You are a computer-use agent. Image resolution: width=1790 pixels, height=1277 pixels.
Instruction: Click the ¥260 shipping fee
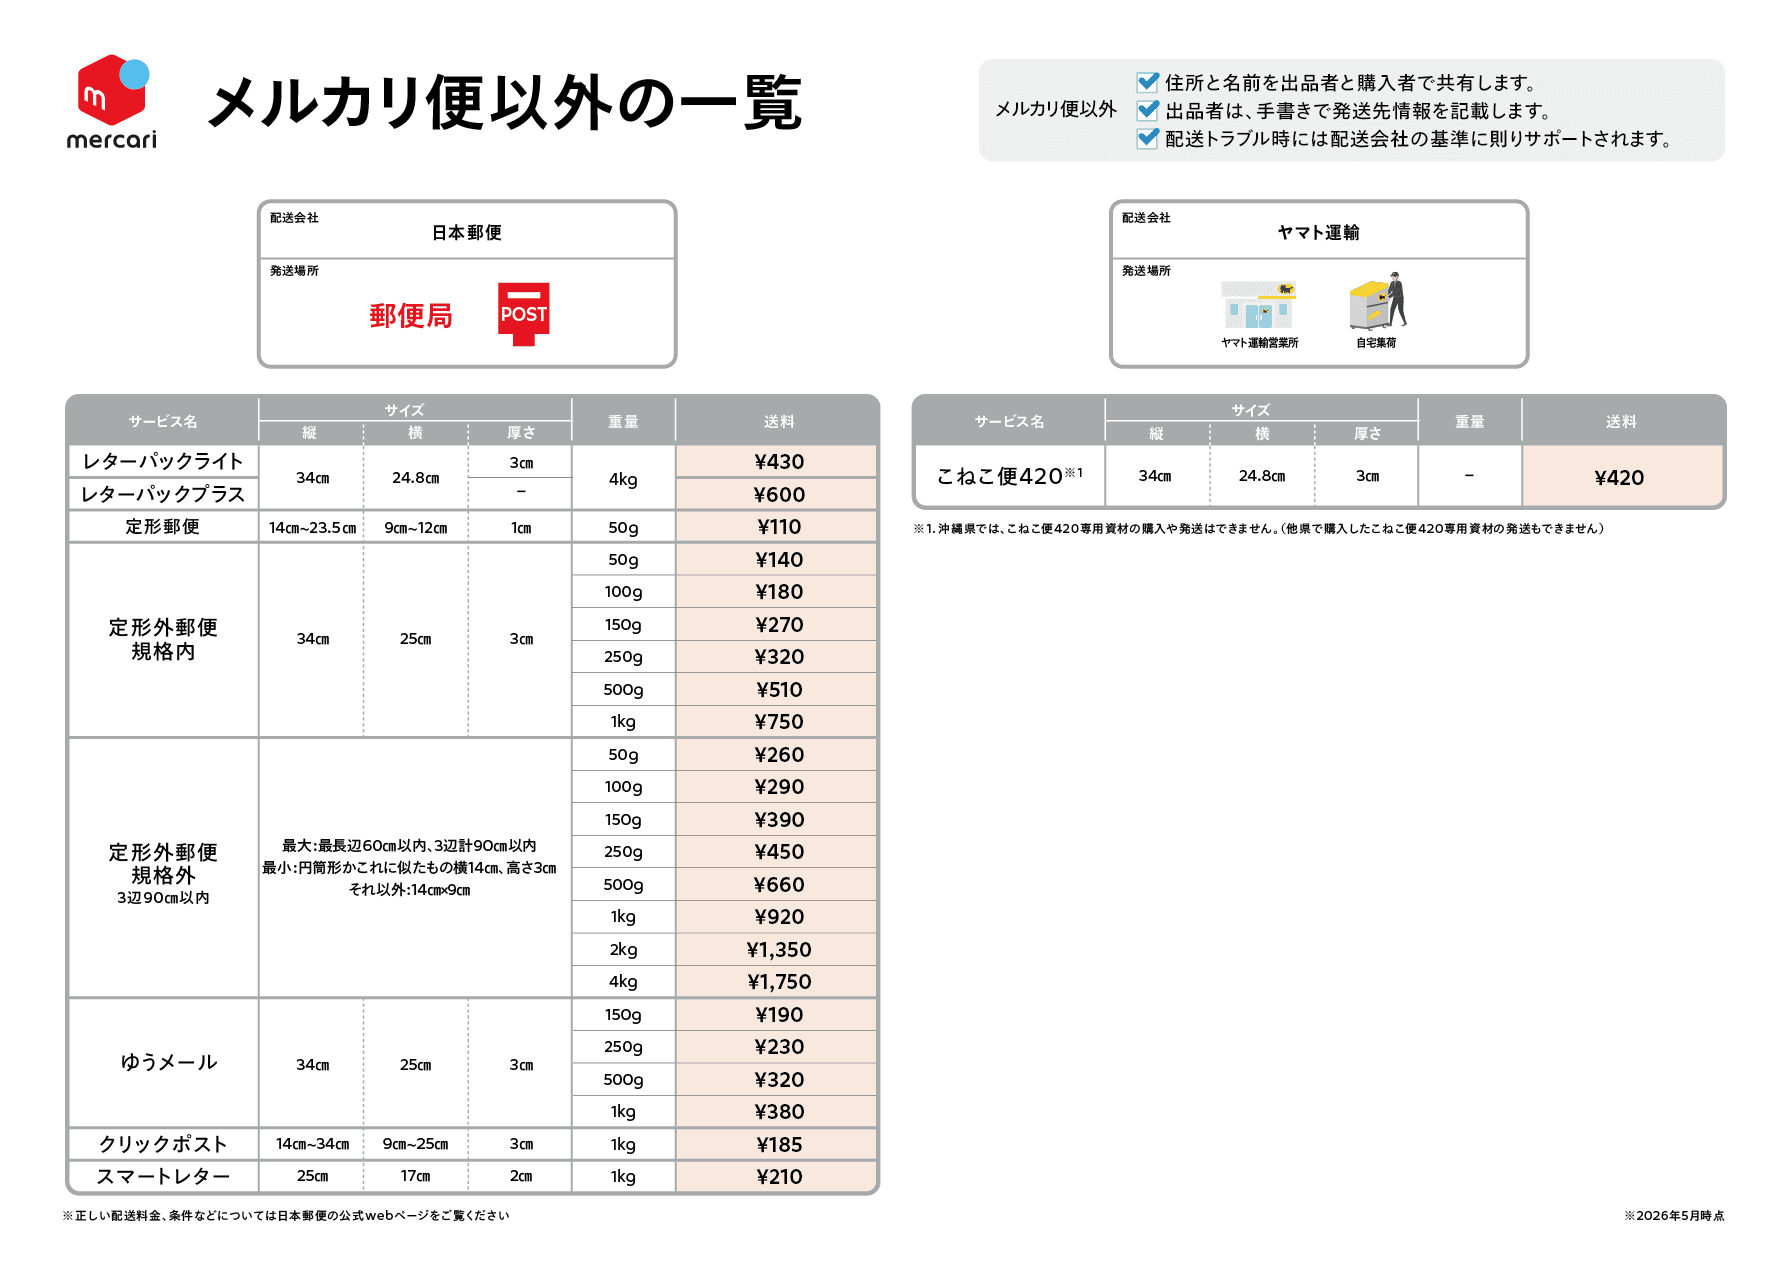tap(779, 755)
